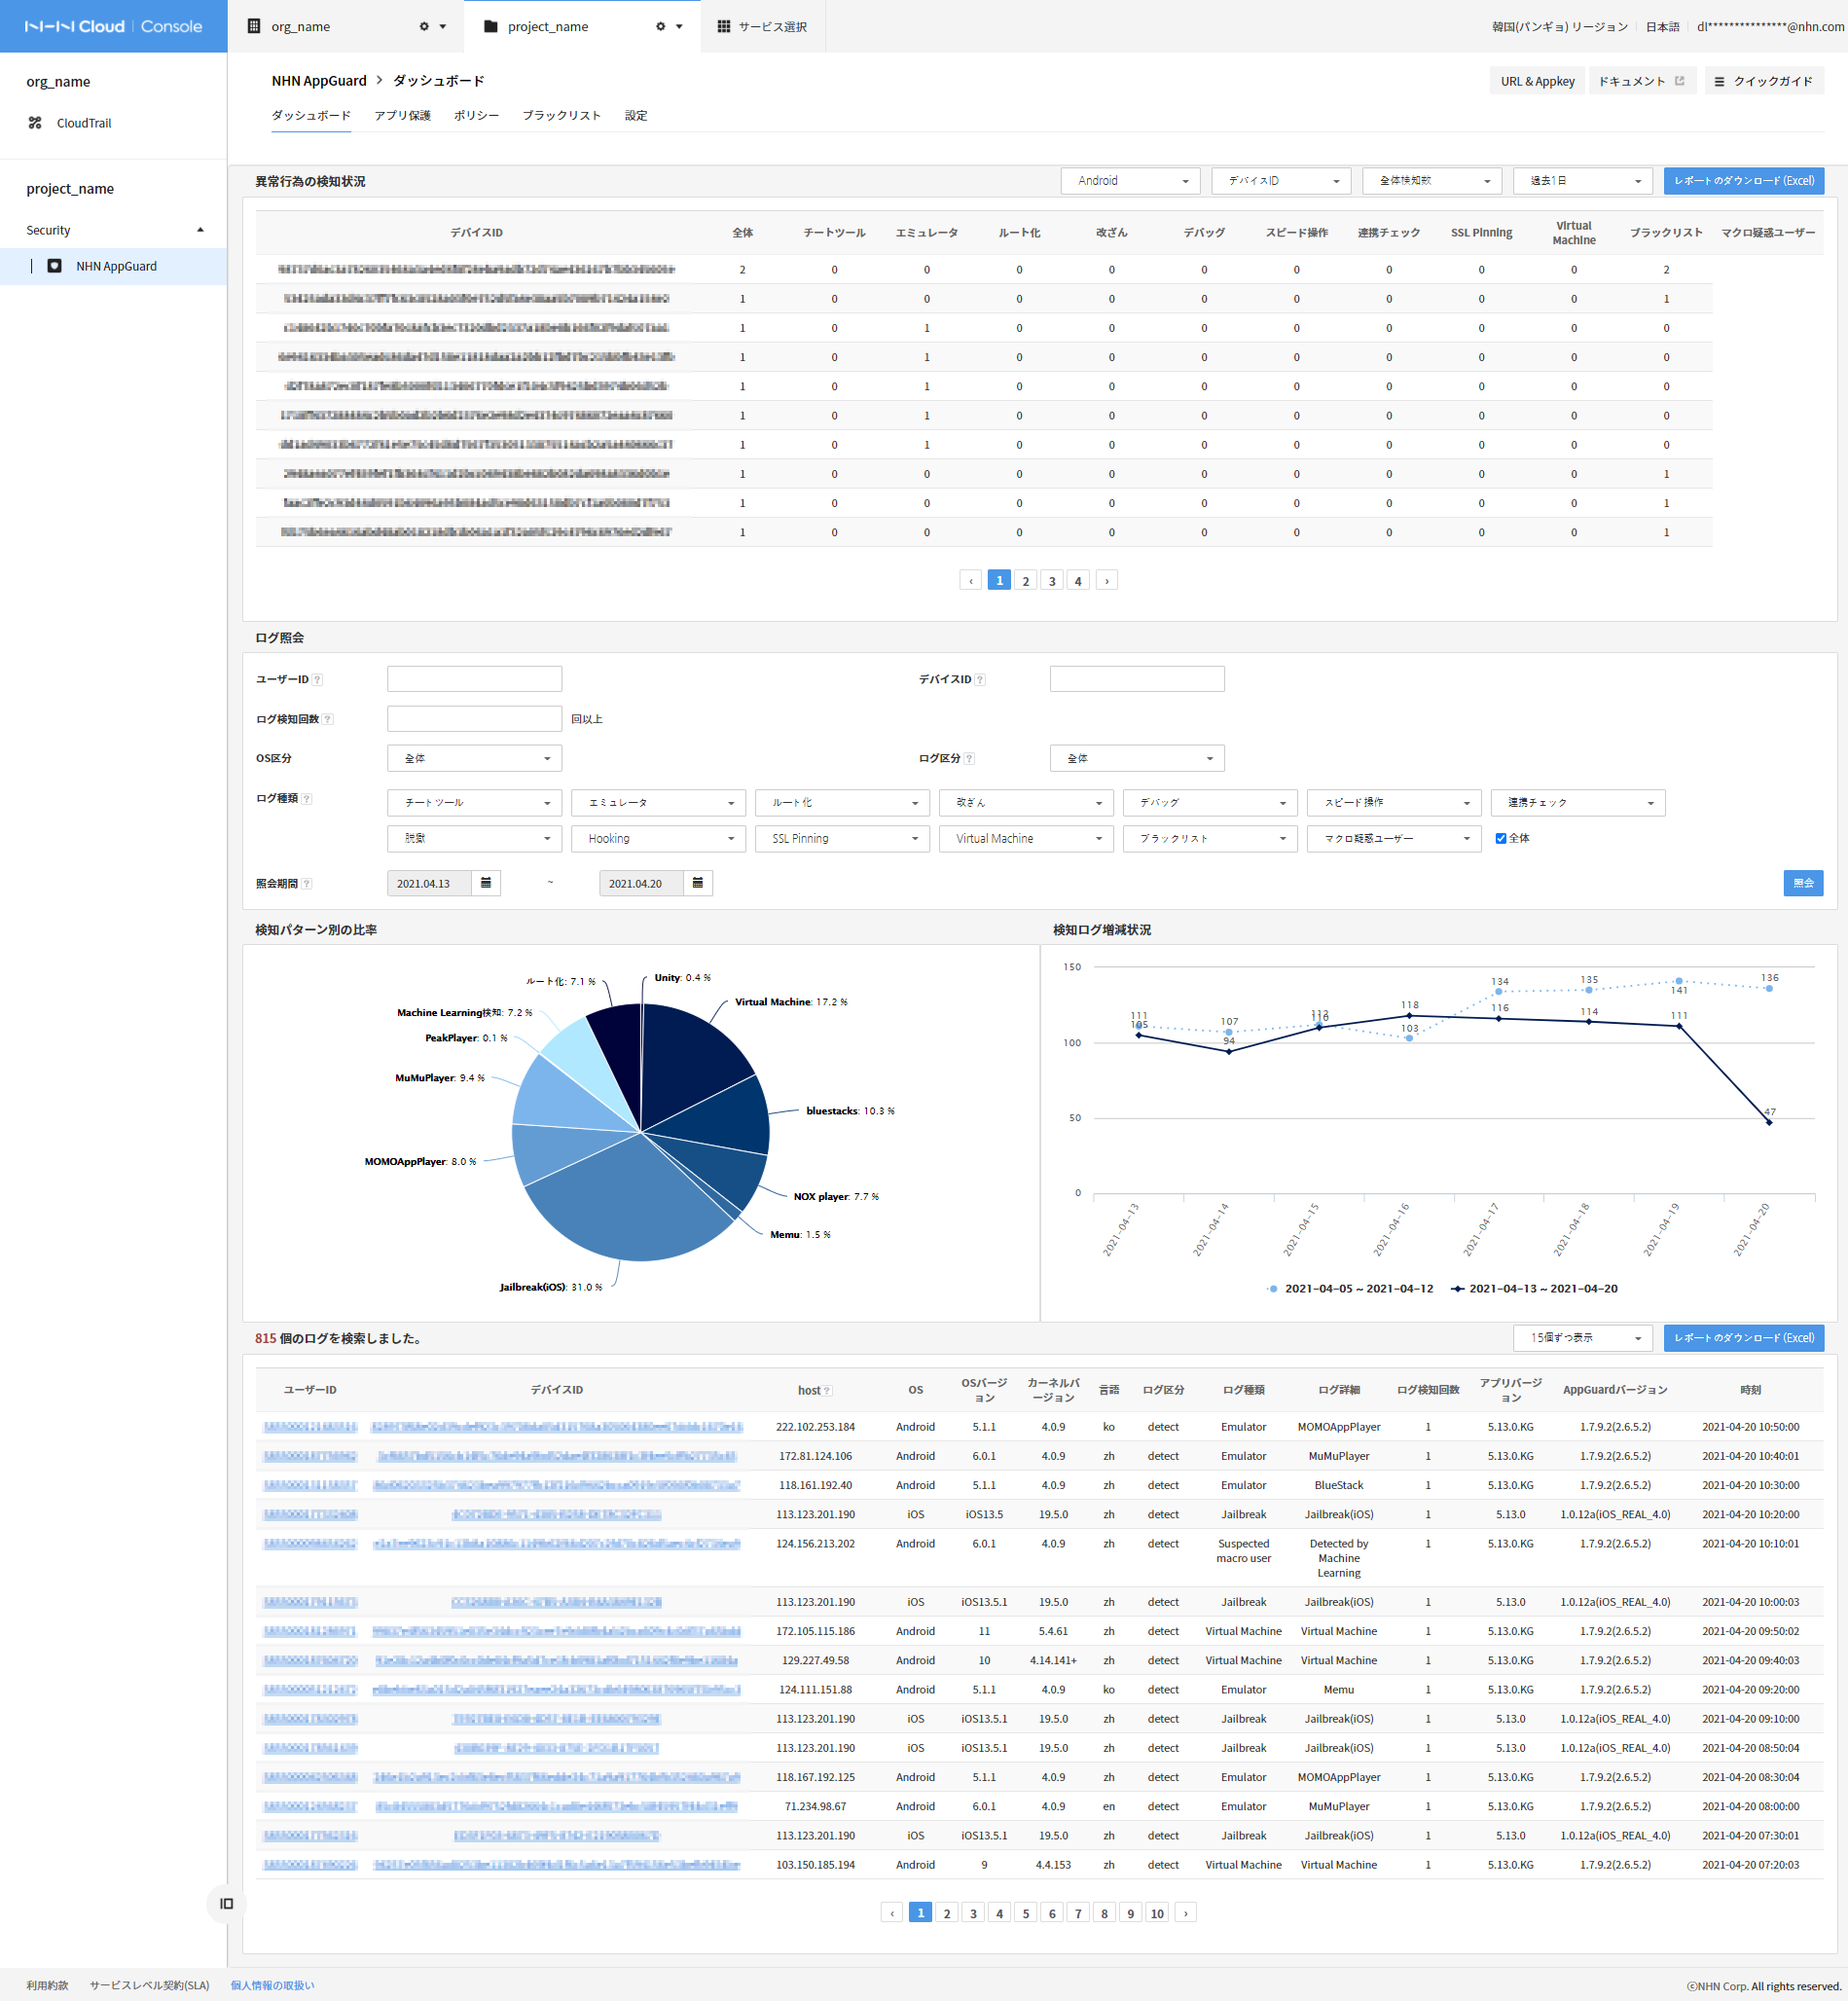Download abnormal behavior report Excel
Image resolution: width=1848 pixels, height=2001 pixels.
pyautogui.click(x=1744, y=181)
